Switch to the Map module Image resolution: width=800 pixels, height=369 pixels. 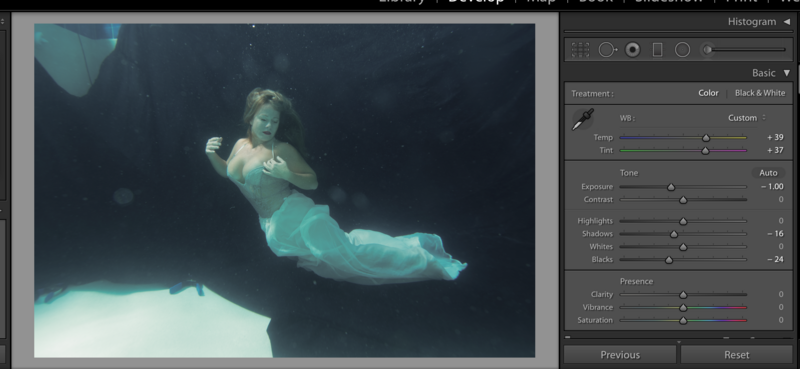[x=540, y=2]
